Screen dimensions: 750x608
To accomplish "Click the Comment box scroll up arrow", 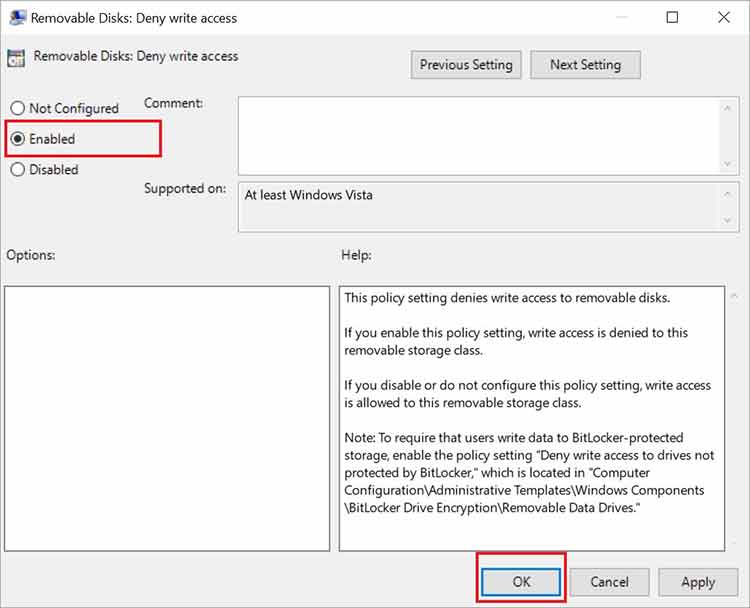I will click(x=728, y=109).
